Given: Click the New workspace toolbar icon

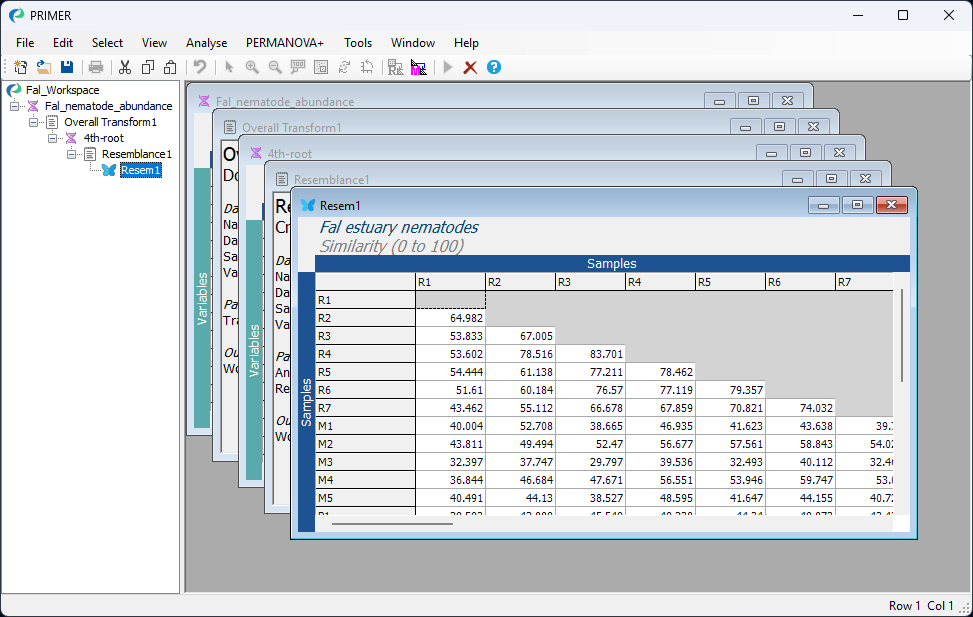Looking at the screenshot, I should click(20, 67).
